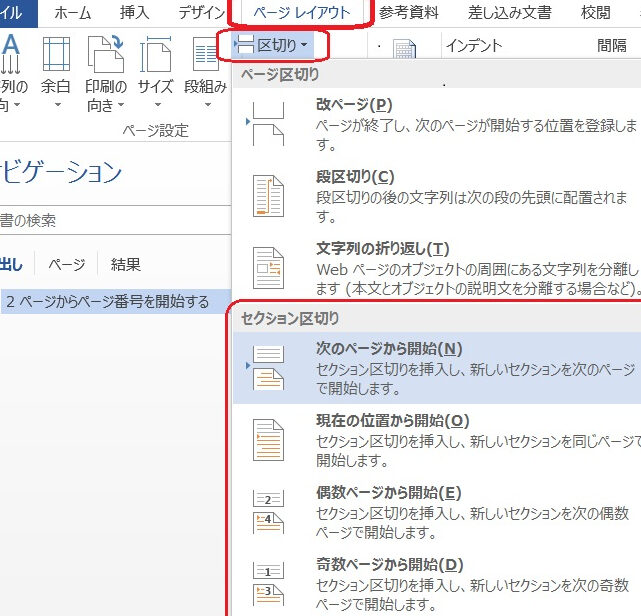The height and width of the screenshot is (616, 641).
Task: Choose 奇数ページから開始(D) section break
Action: tap(437, 584)
